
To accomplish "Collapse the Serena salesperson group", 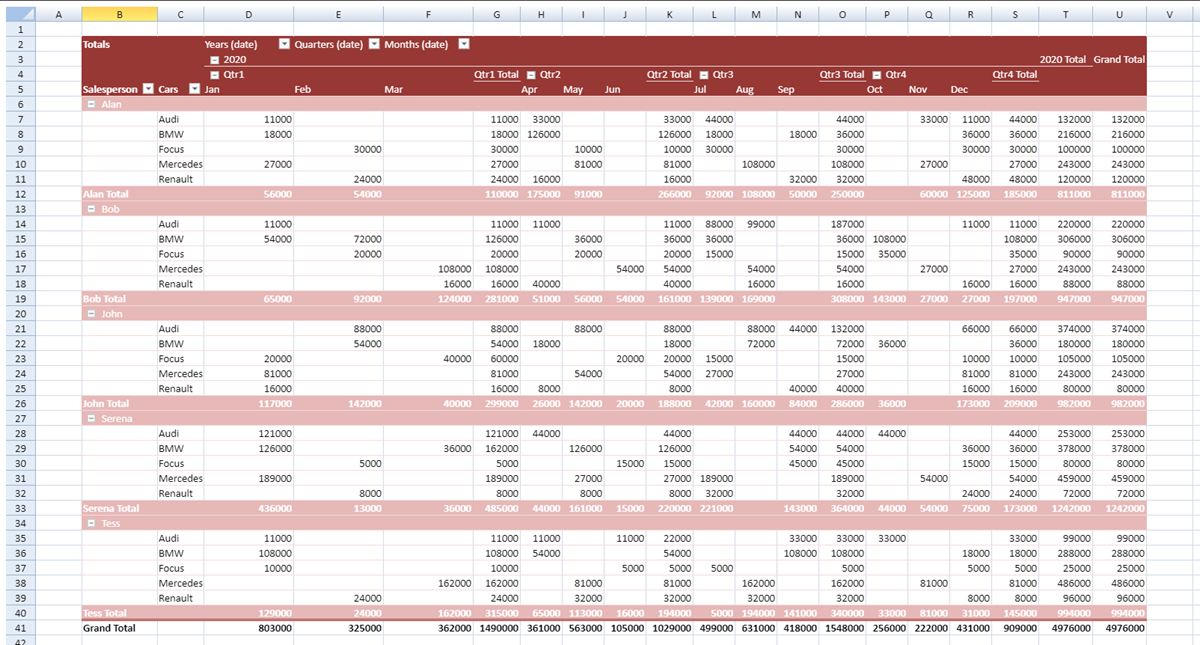I will 91,418.
